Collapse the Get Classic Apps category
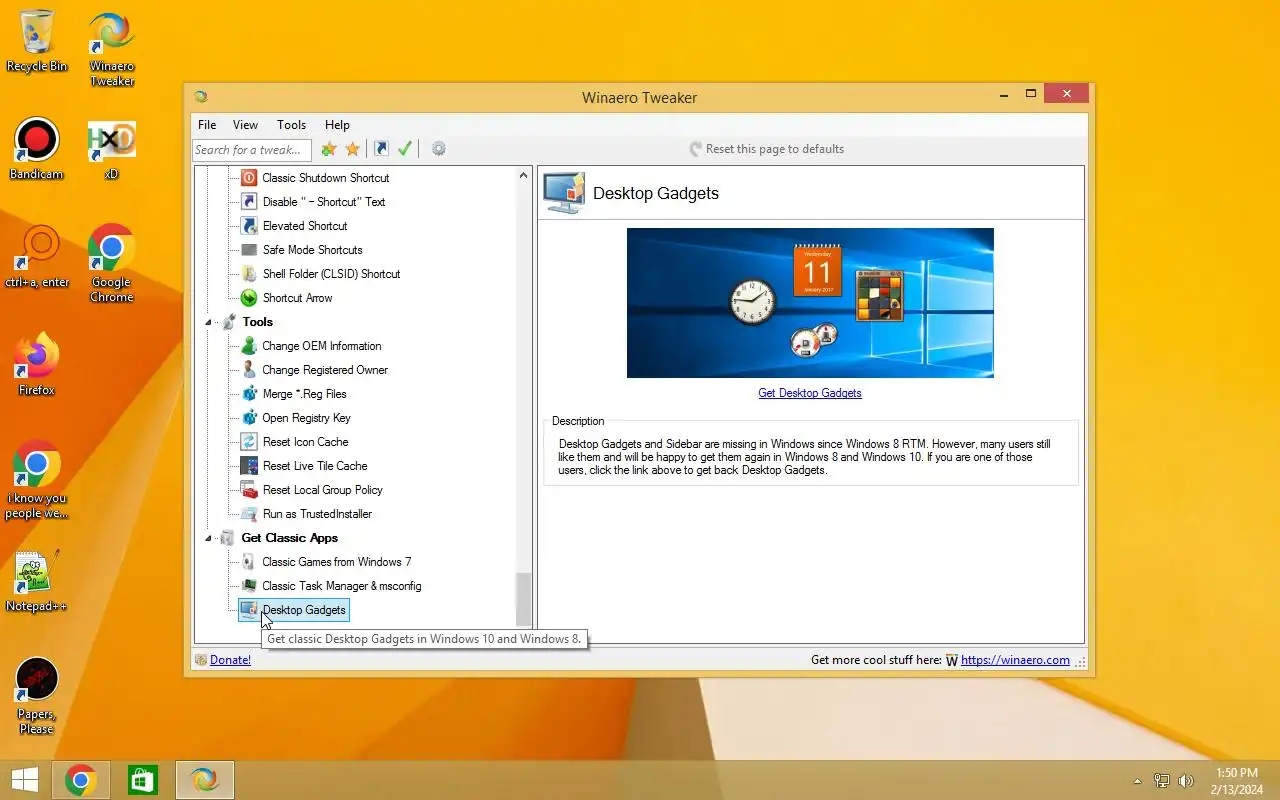 tap(209, 538)
